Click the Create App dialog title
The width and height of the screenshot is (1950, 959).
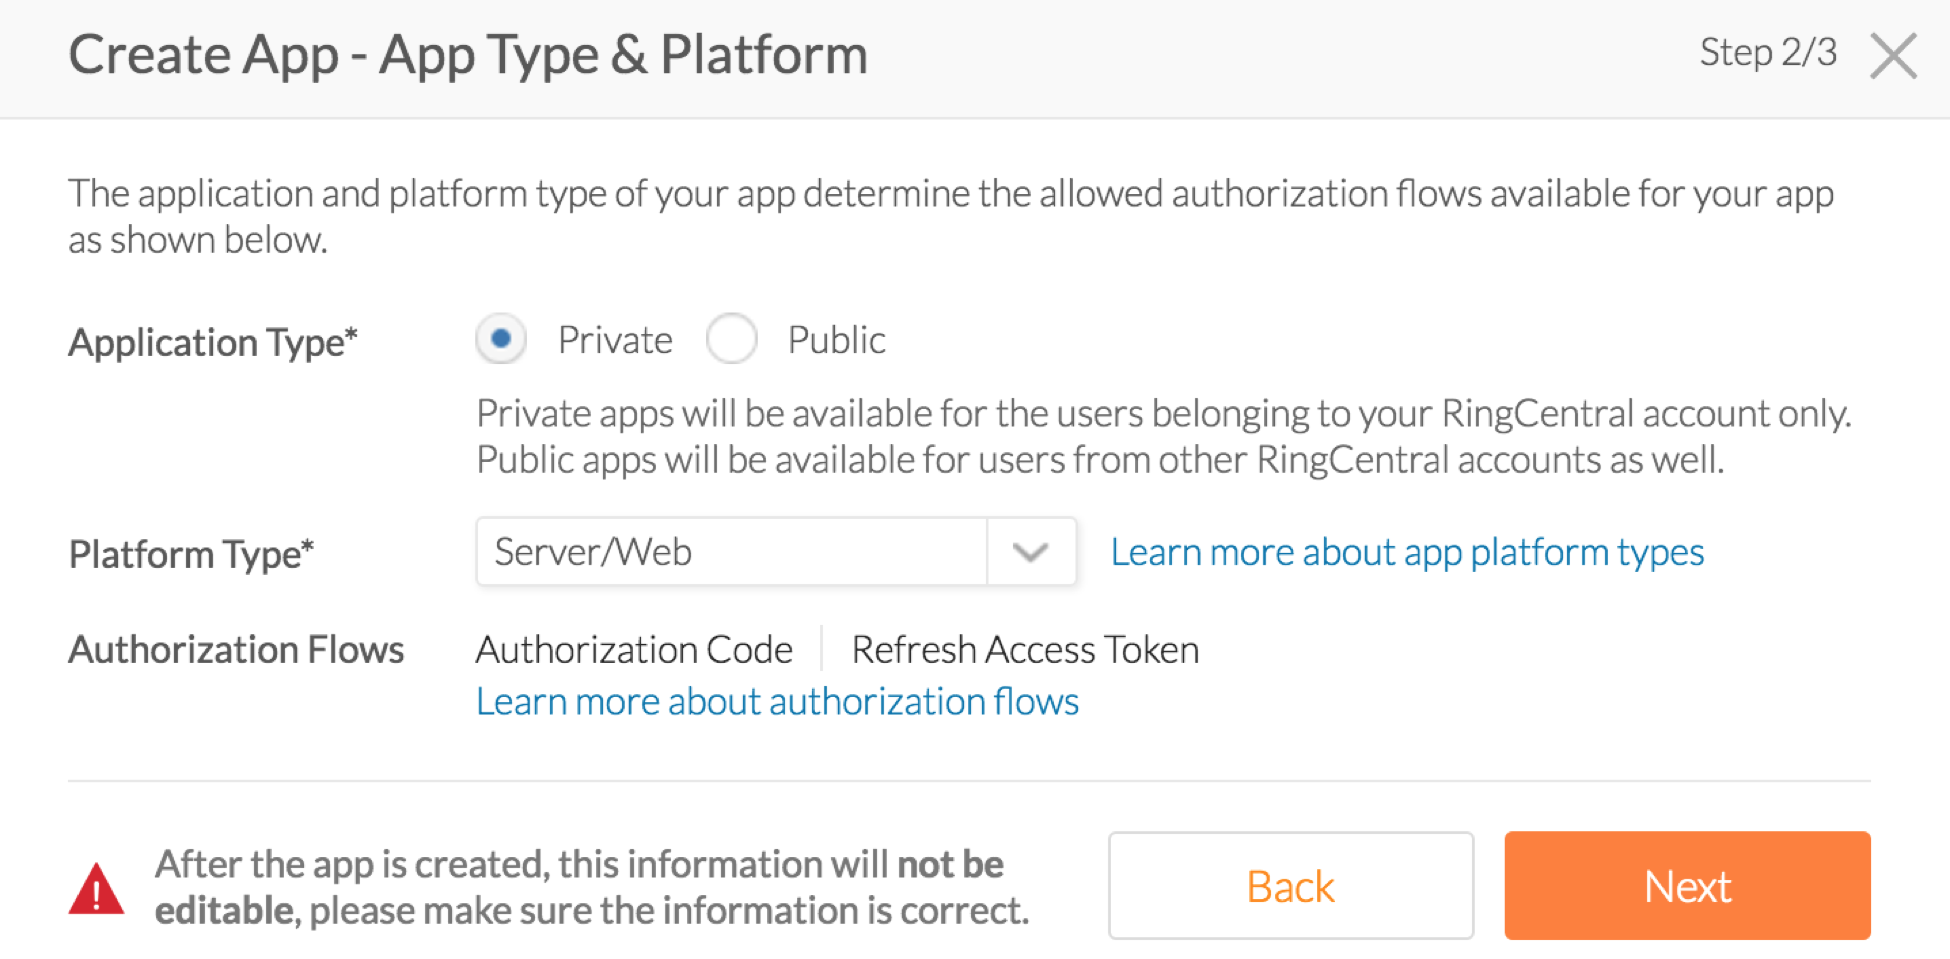click(468, 55)
